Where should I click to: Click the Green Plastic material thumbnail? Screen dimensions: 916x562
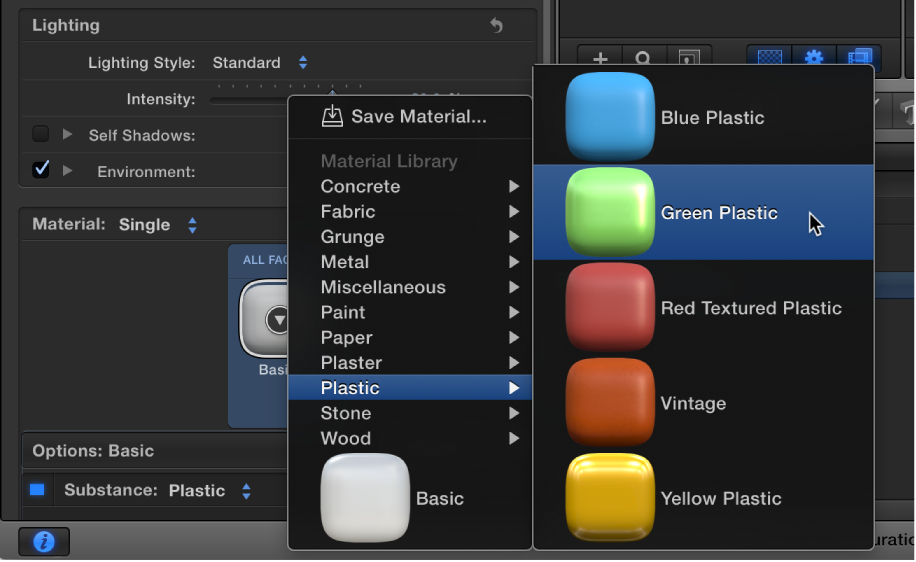click(x=610, y=212)
